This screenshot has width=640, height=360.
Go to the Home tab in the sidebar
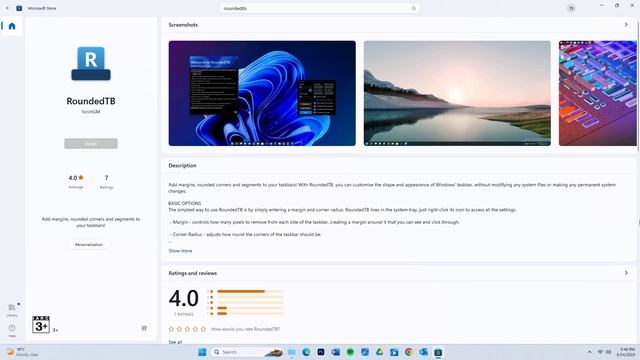(x=12, y=26)
